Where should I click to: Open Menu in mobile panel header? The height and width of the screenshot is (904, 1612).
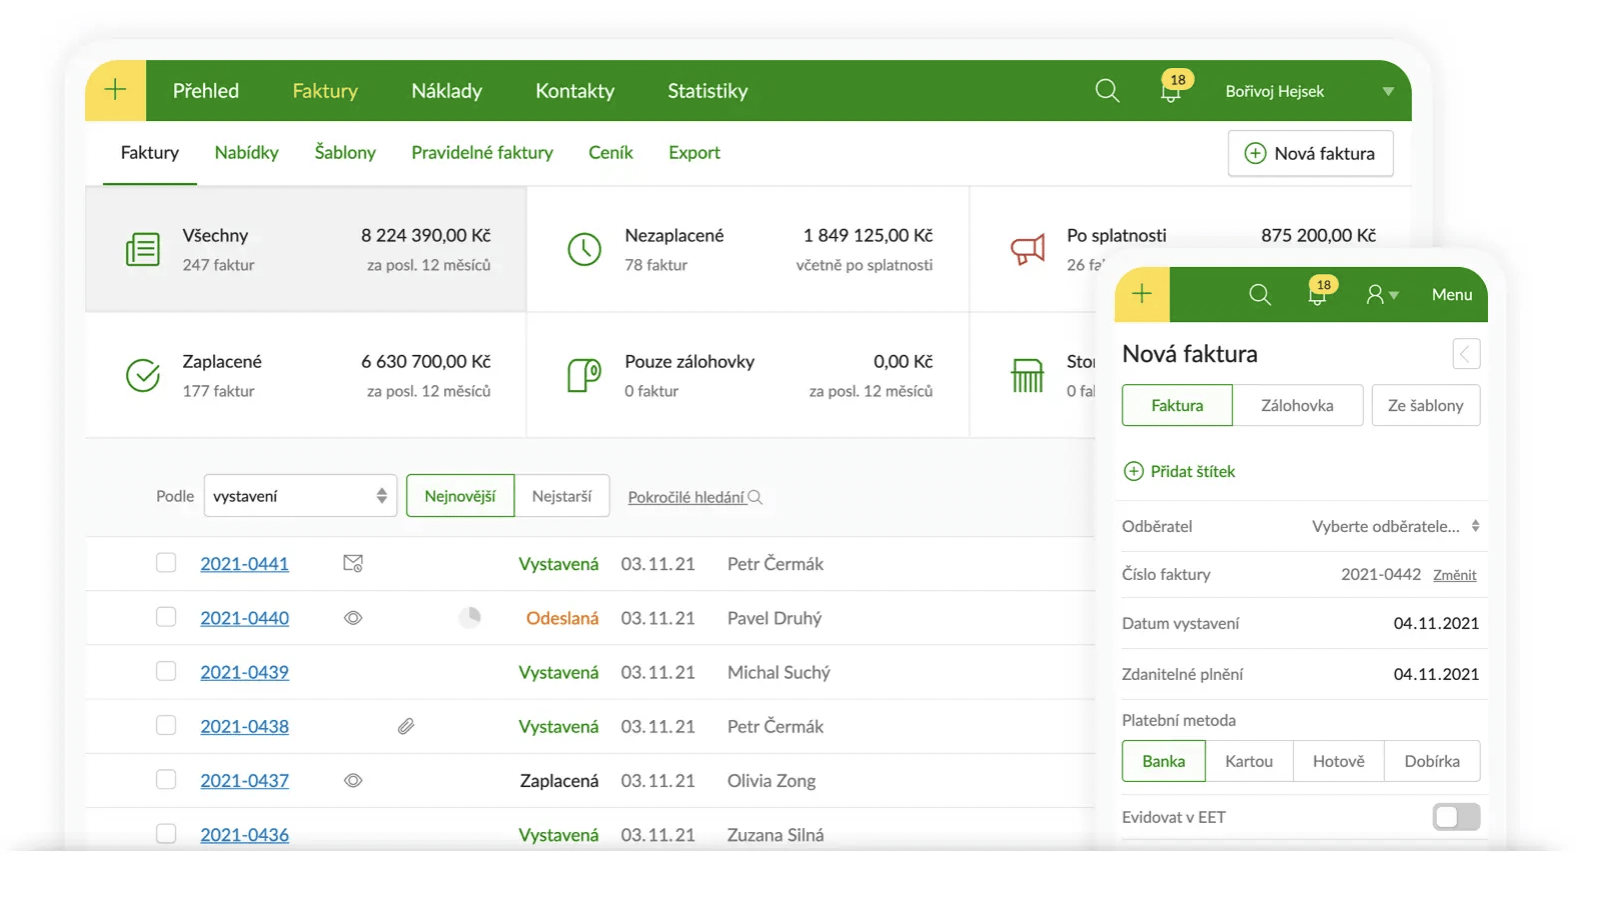click(1452, 295)
